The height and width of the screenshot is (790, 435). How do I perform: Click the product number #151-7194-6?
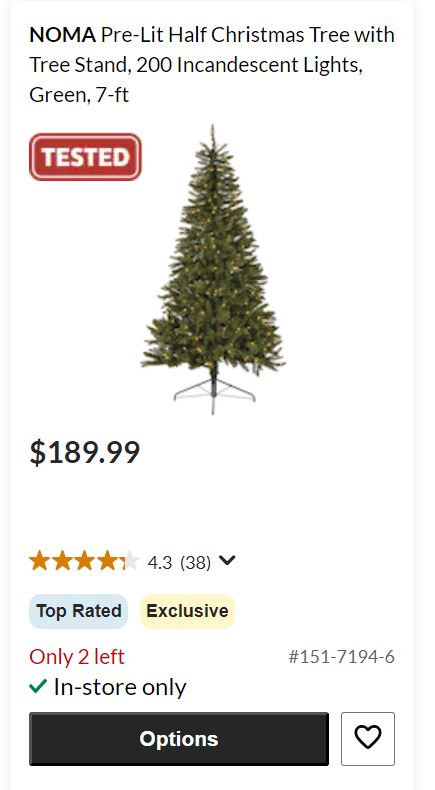pyautogui.click(x=341, y=656)
